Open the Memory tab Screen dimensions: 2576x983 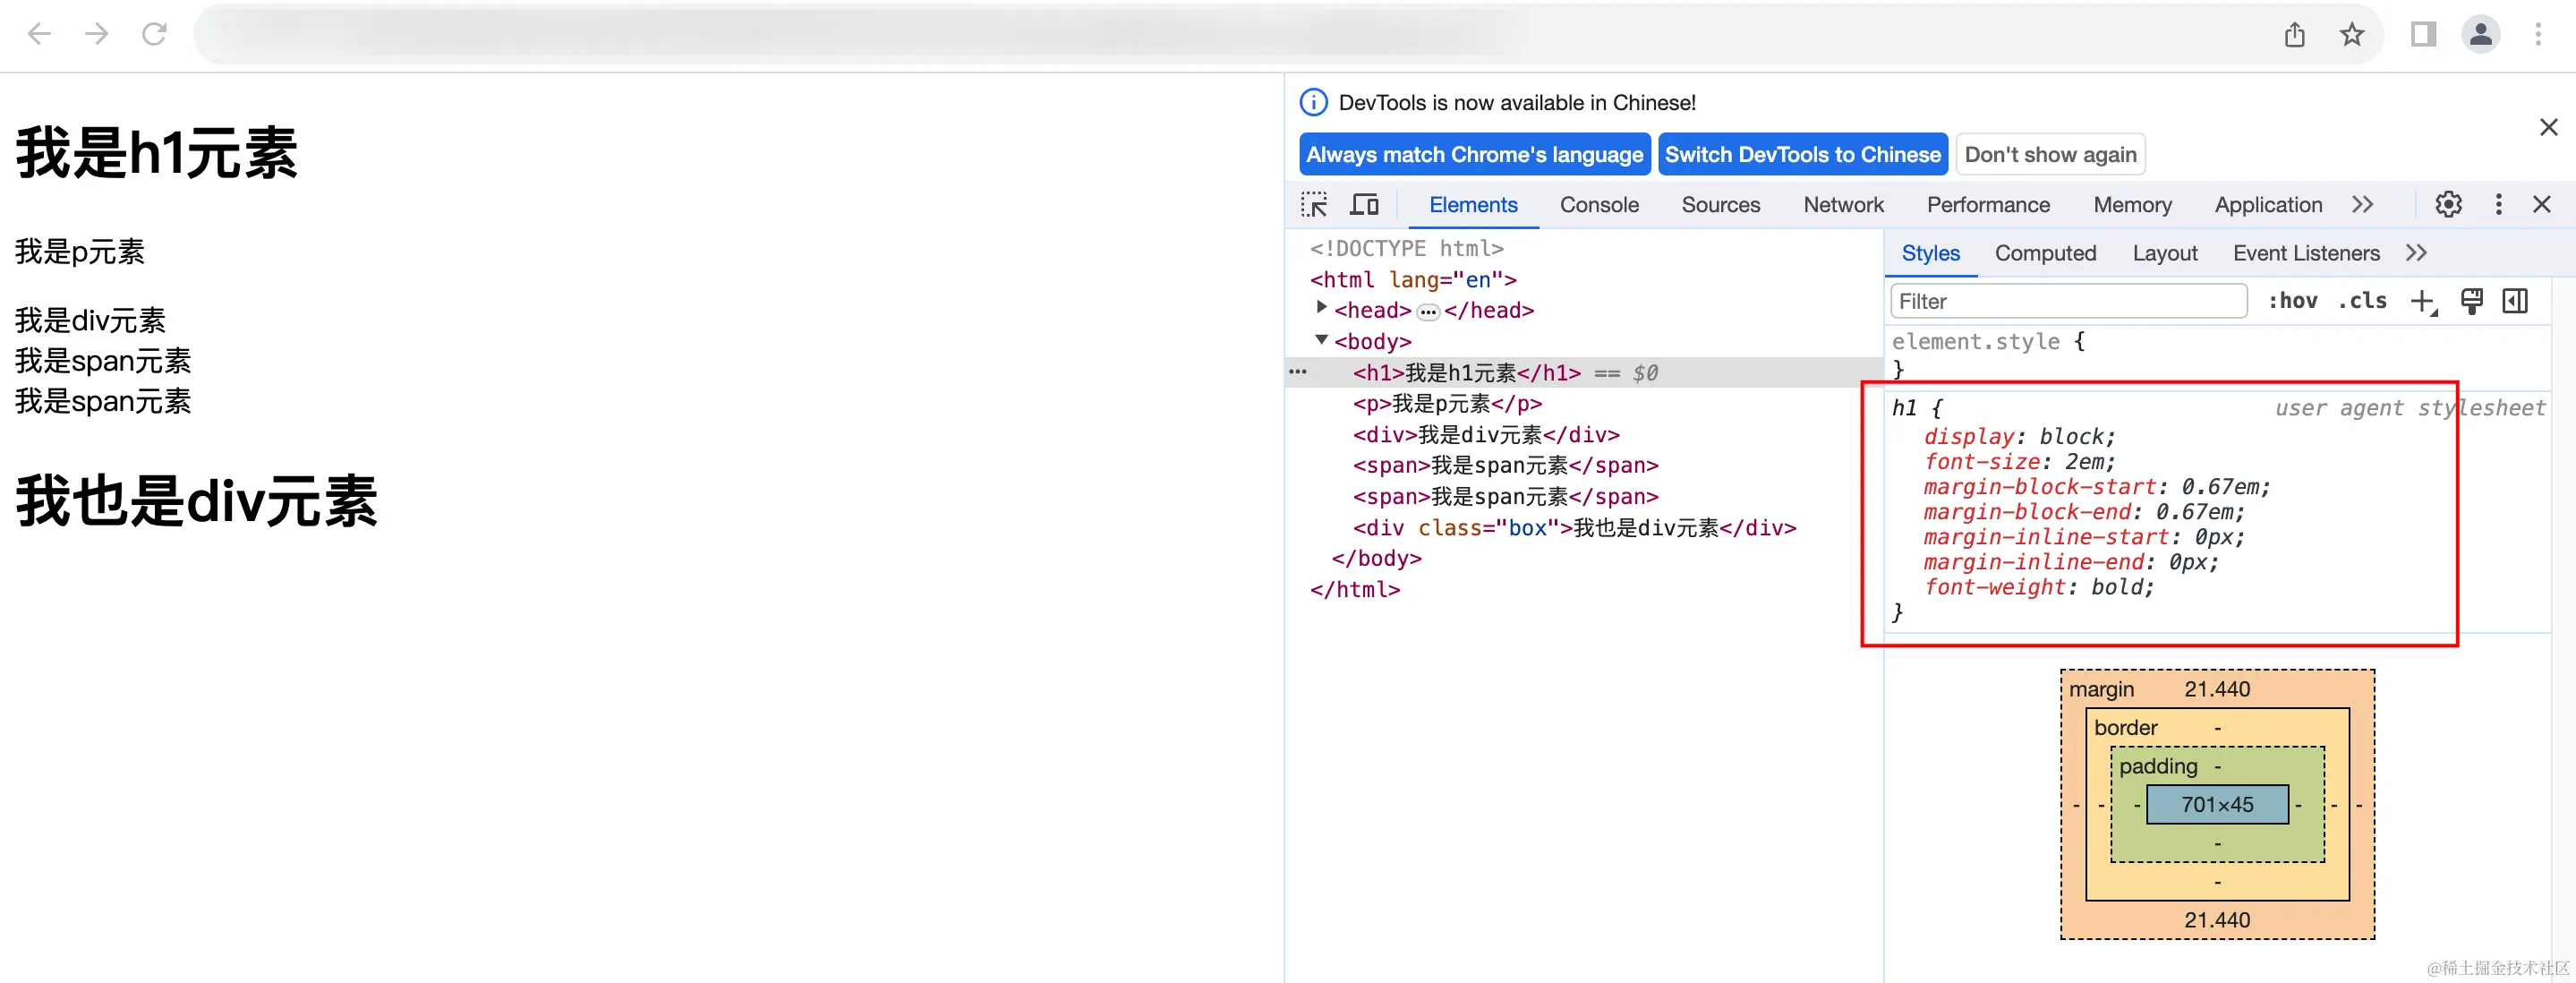coord(2132,205)
